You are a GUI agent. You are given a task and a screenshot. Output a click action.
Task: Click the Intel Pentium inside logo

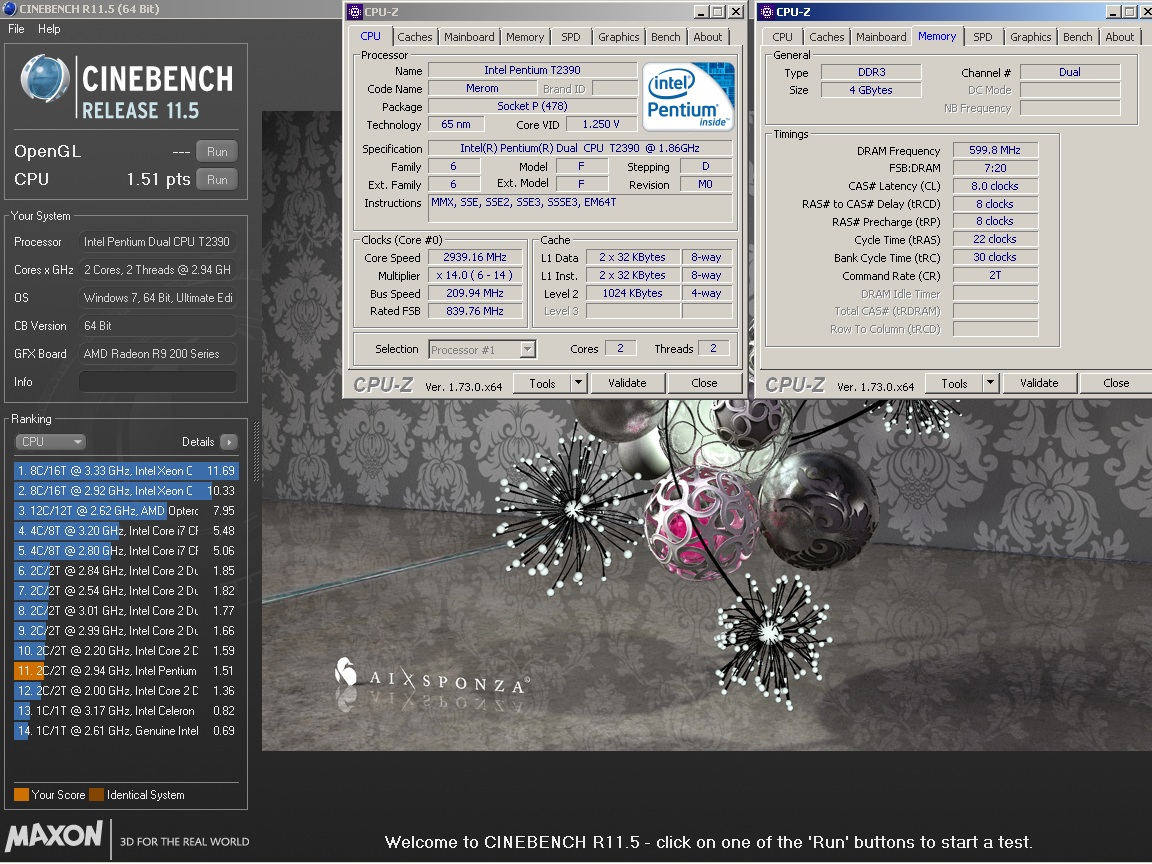click(688, 96)
